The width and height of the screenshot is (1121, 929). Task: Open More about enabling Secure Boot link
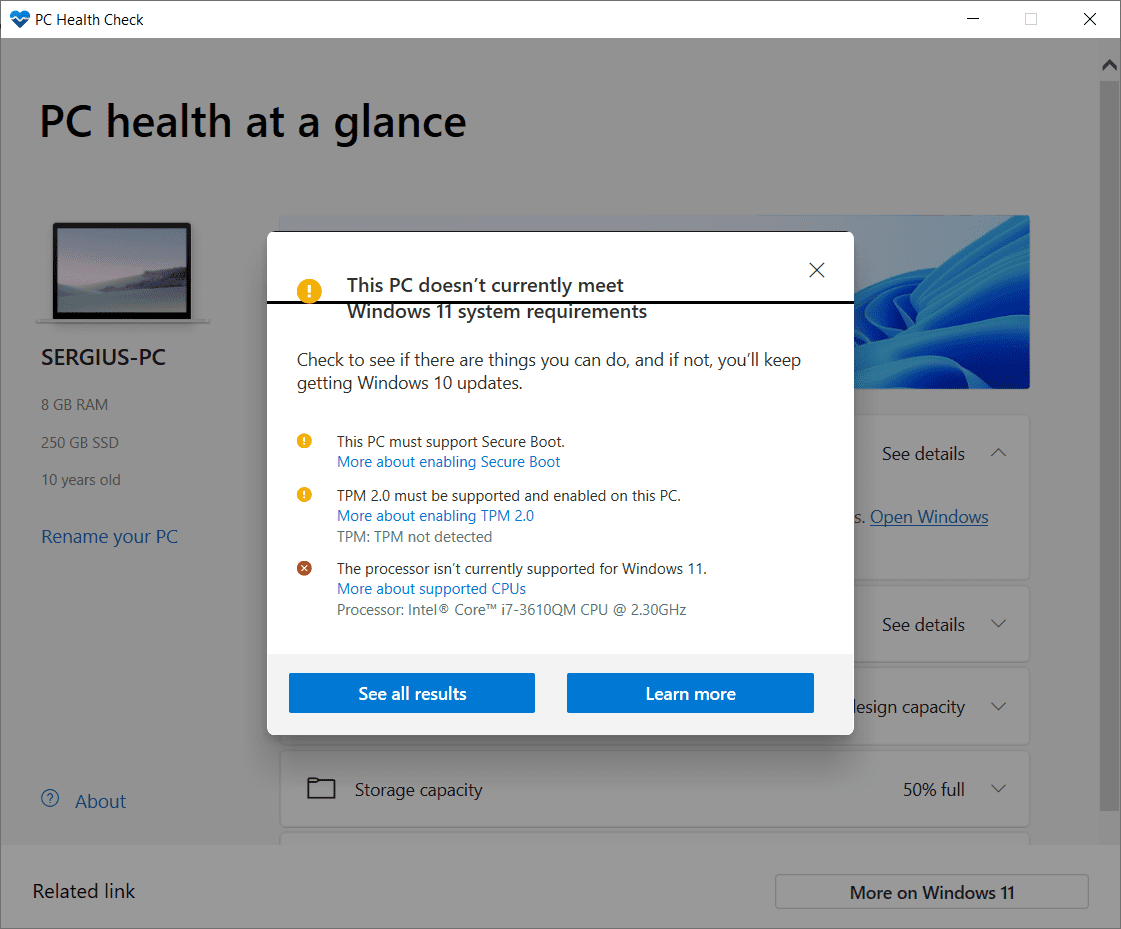[448, 462]
